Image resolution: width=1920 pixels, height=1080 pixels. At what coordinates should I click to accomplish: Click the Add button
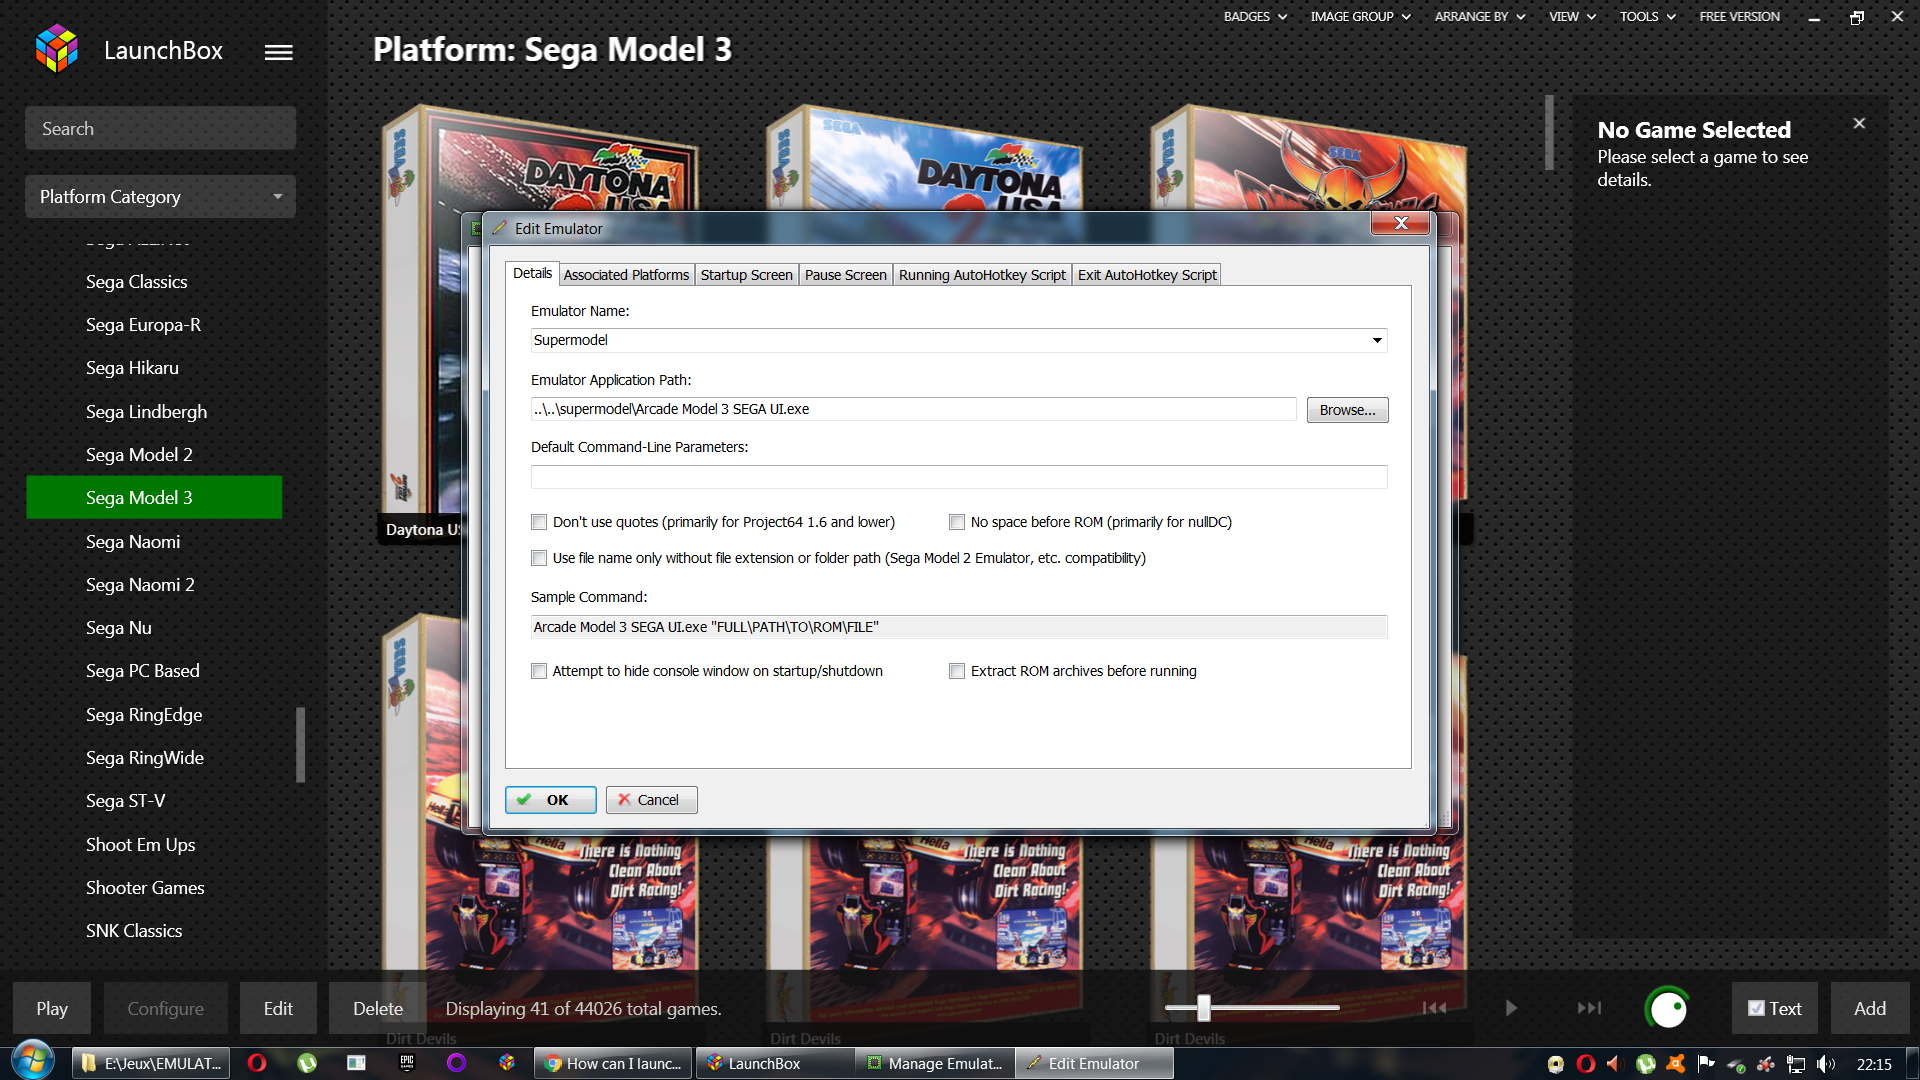(x=1870, y=1008)
